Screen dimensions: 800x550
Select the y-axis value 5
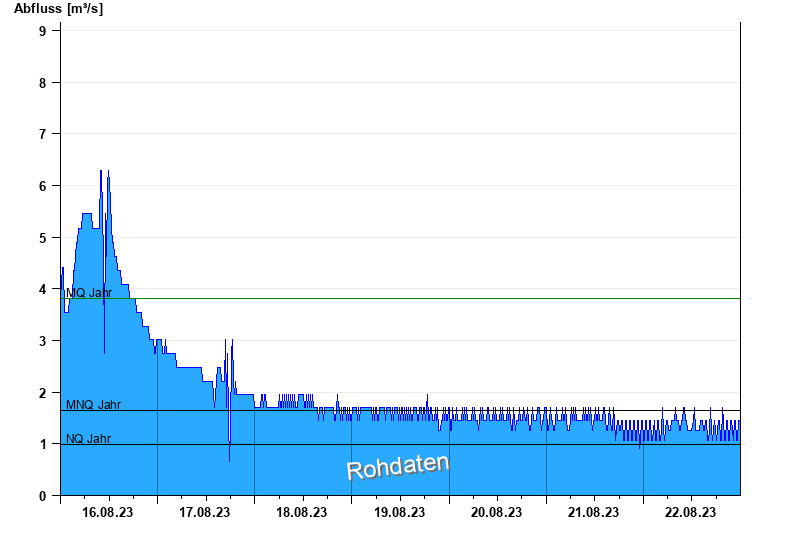[x=43, y=238]
